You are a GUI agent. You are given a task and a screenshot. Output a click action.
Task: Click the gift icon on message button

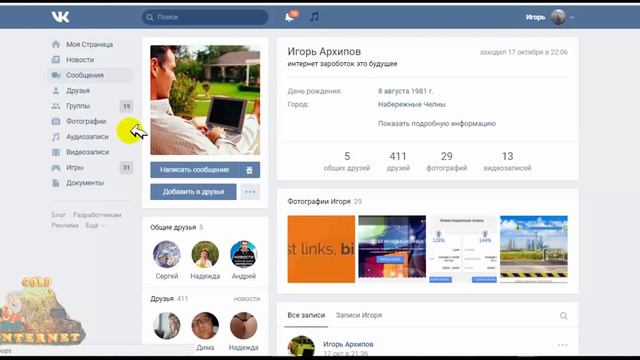point(249,170)
